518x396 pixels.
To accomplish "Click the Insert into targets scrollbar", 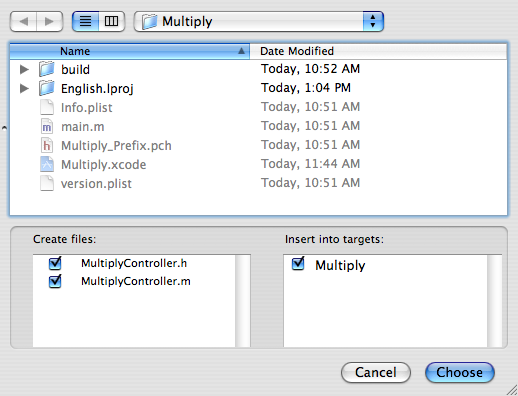I will coord(494,301).
